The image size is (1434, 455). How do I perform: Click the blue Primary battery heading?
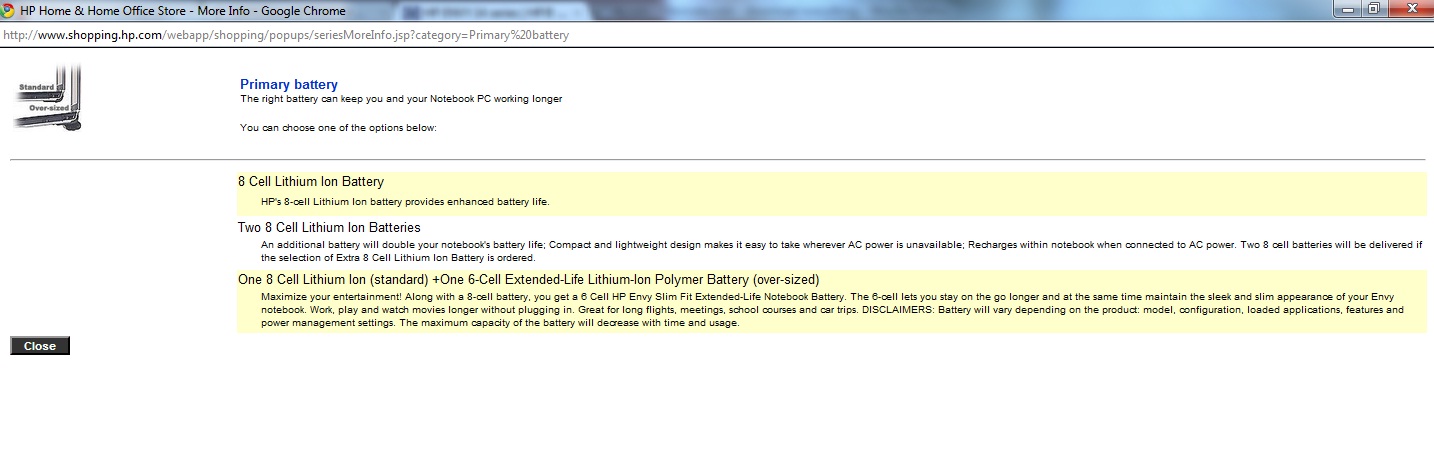[x=289, y=85]
